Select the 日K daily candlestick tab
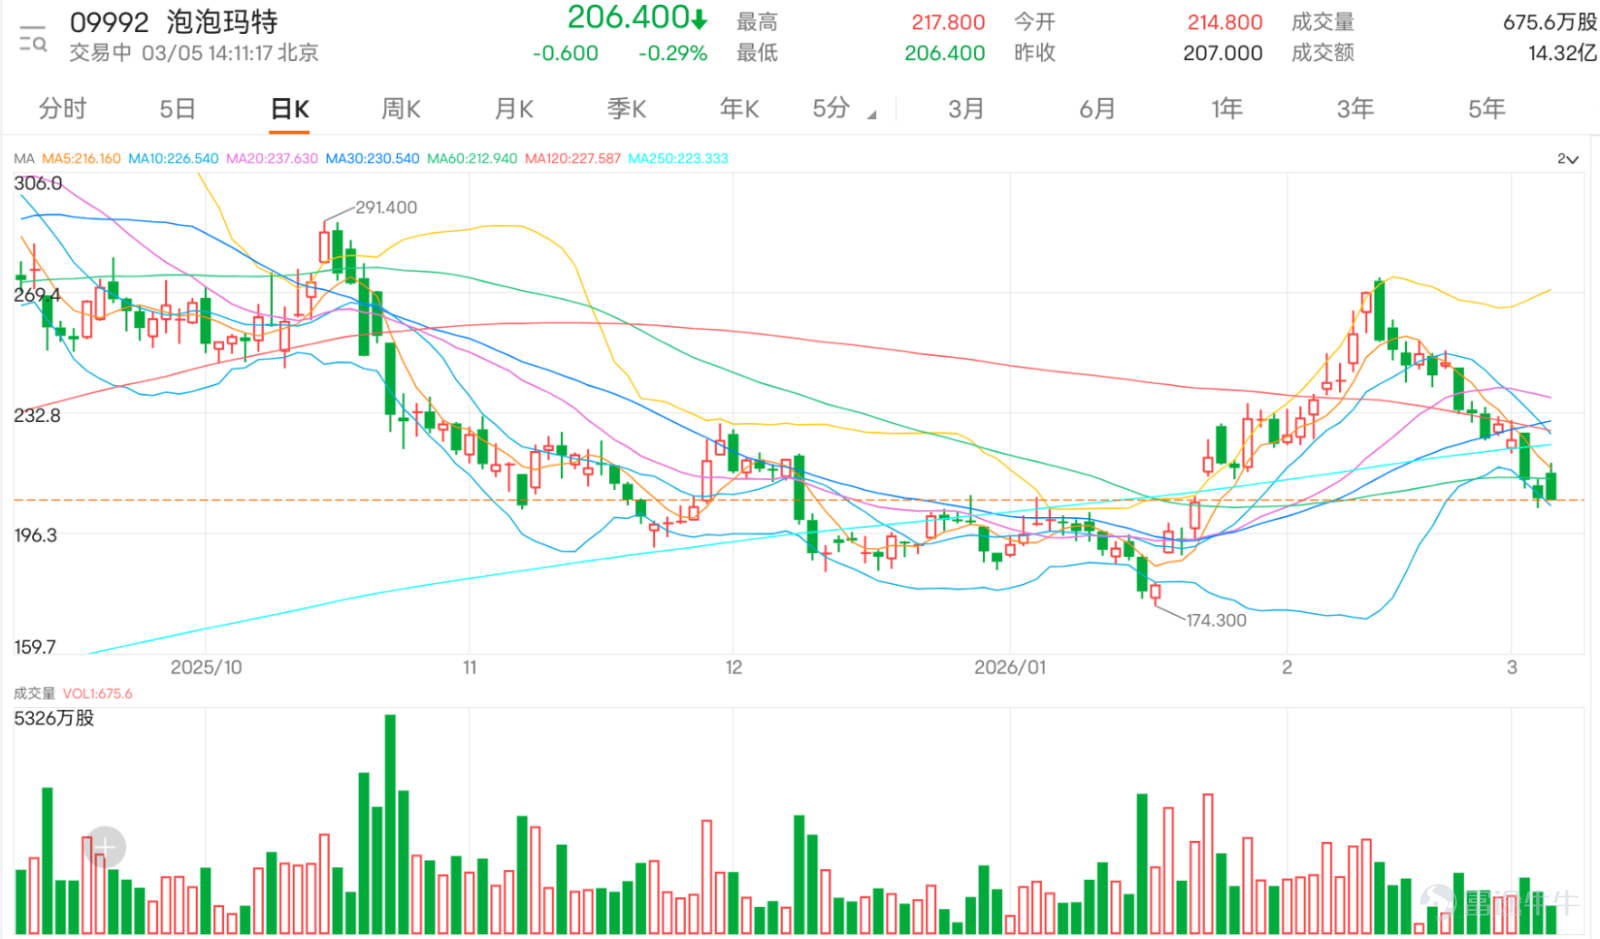The width and height of the screenshot is (1600, 939). click(x=290, y=109)
